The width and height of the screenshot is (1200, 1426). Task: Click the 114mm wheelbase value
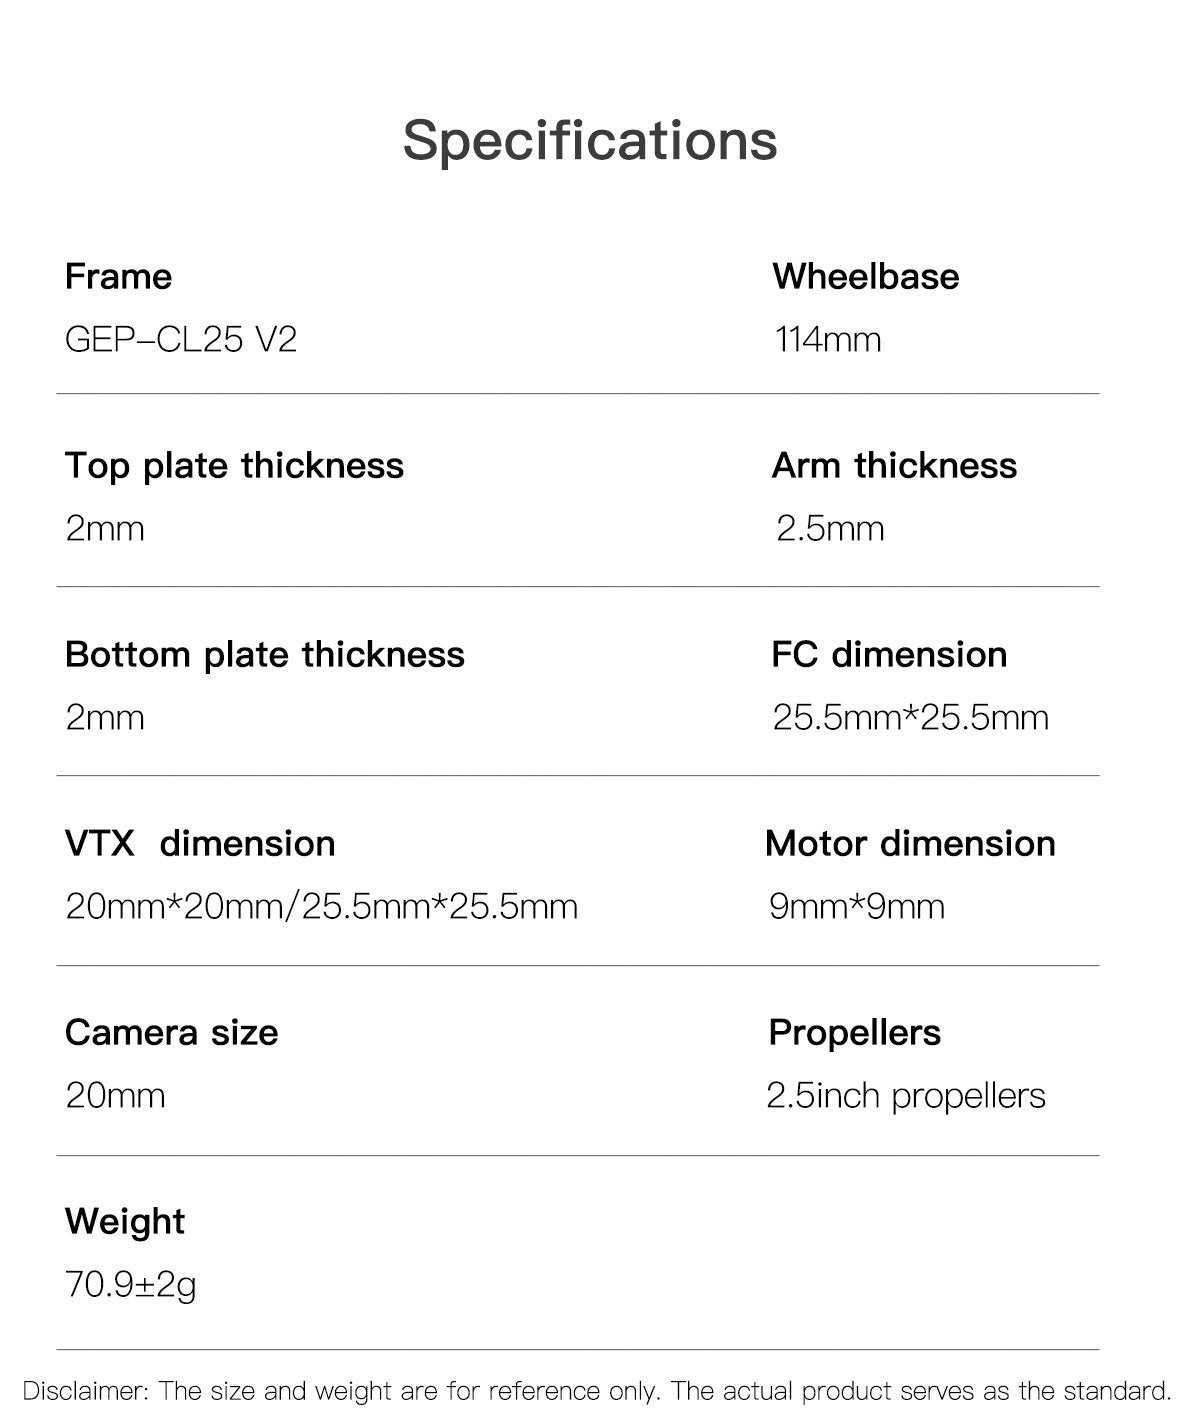(828, 340)
